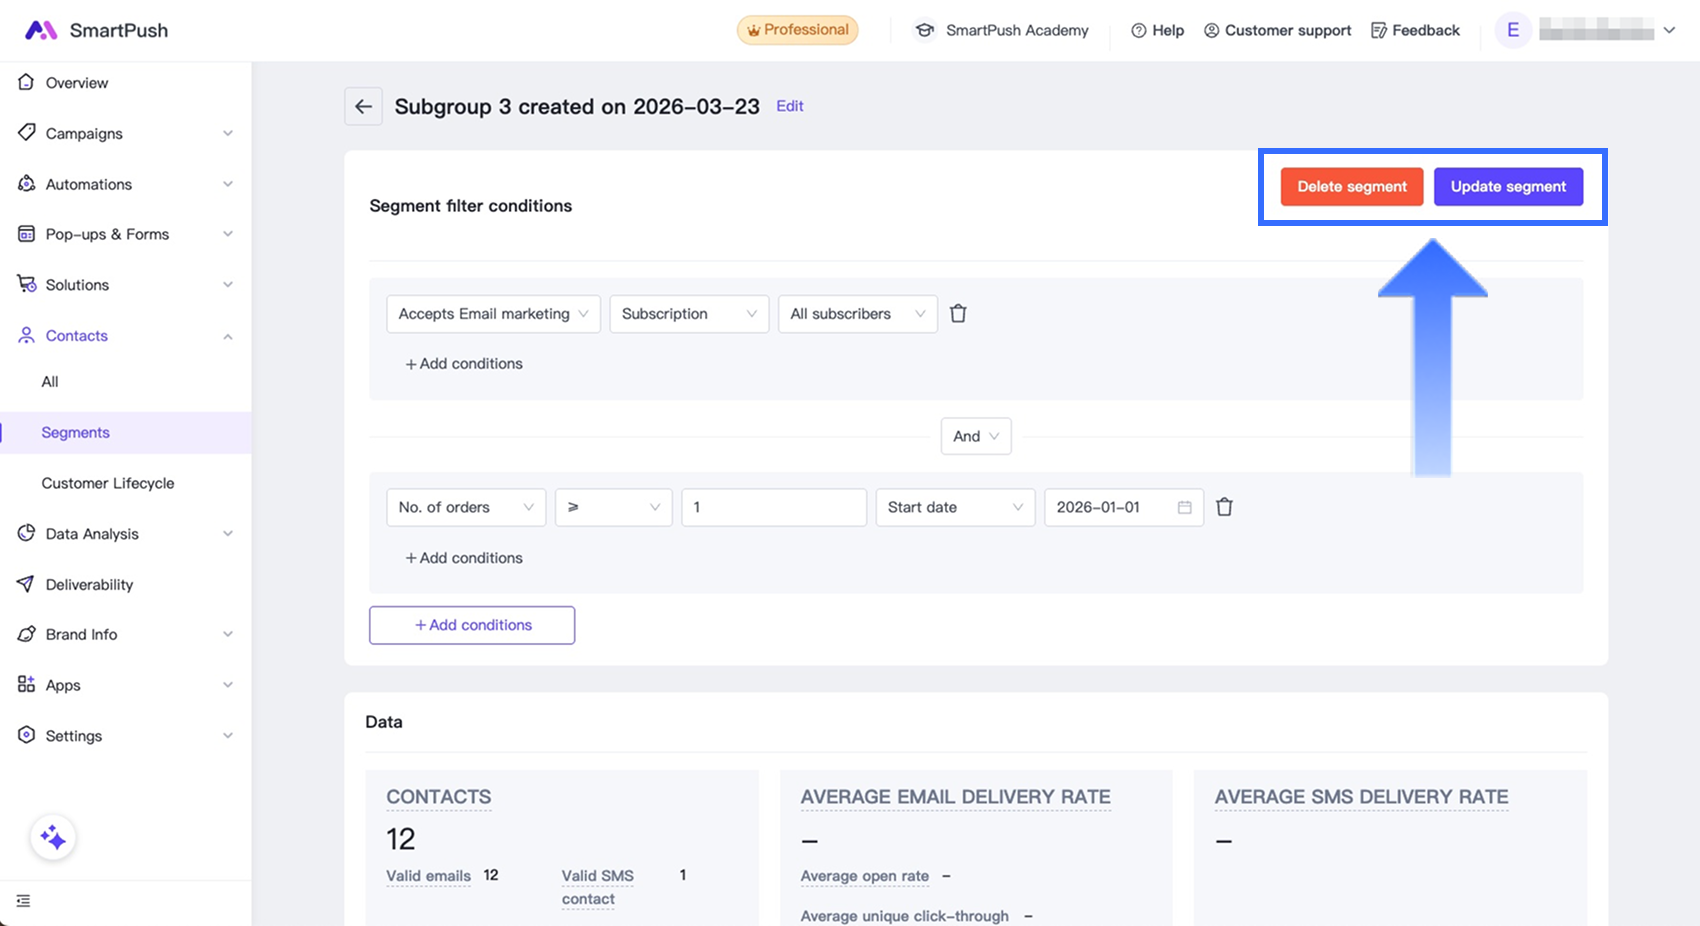Collapse the sidebar using bottom-left icon

24,901
